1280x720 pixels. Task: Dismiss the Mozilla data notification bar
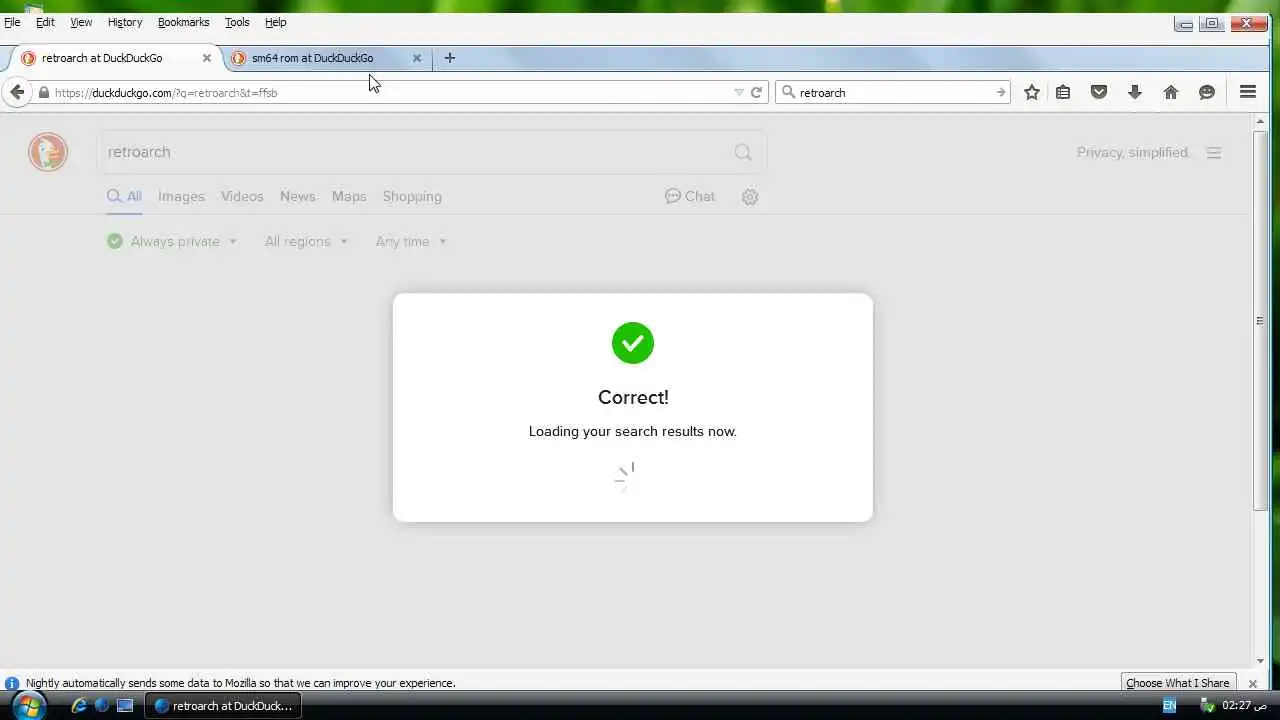point(1252,684)
